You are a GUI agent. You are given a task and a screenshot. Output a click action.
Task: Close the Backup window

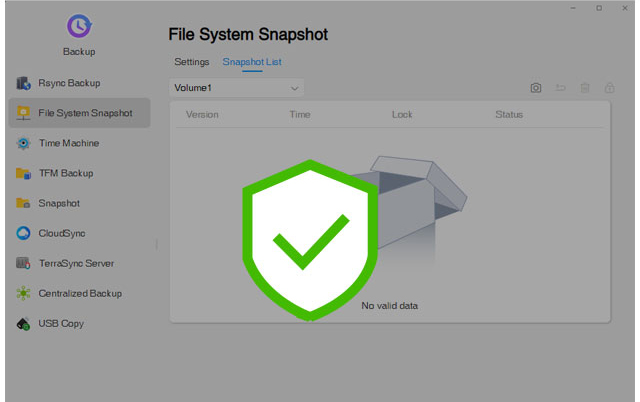tap(625, 8)
